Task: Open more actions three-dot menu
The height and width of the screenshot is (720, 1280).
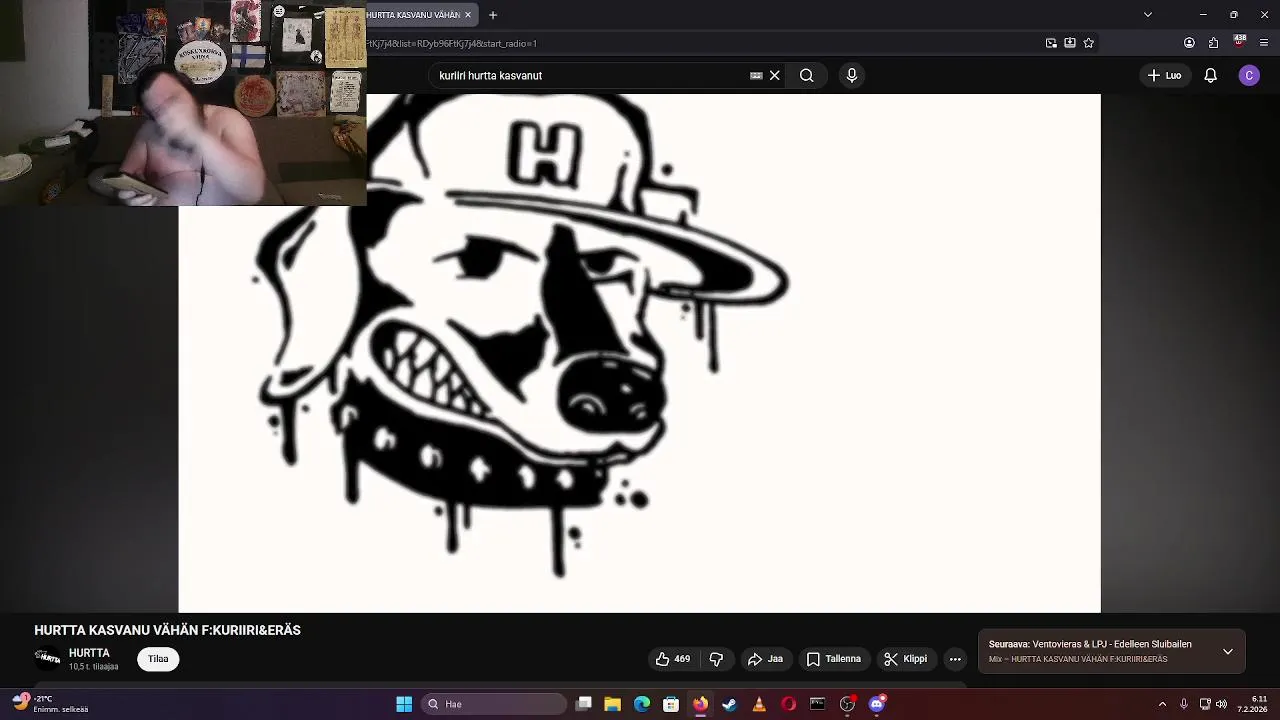Action: (x=955, y=659)
